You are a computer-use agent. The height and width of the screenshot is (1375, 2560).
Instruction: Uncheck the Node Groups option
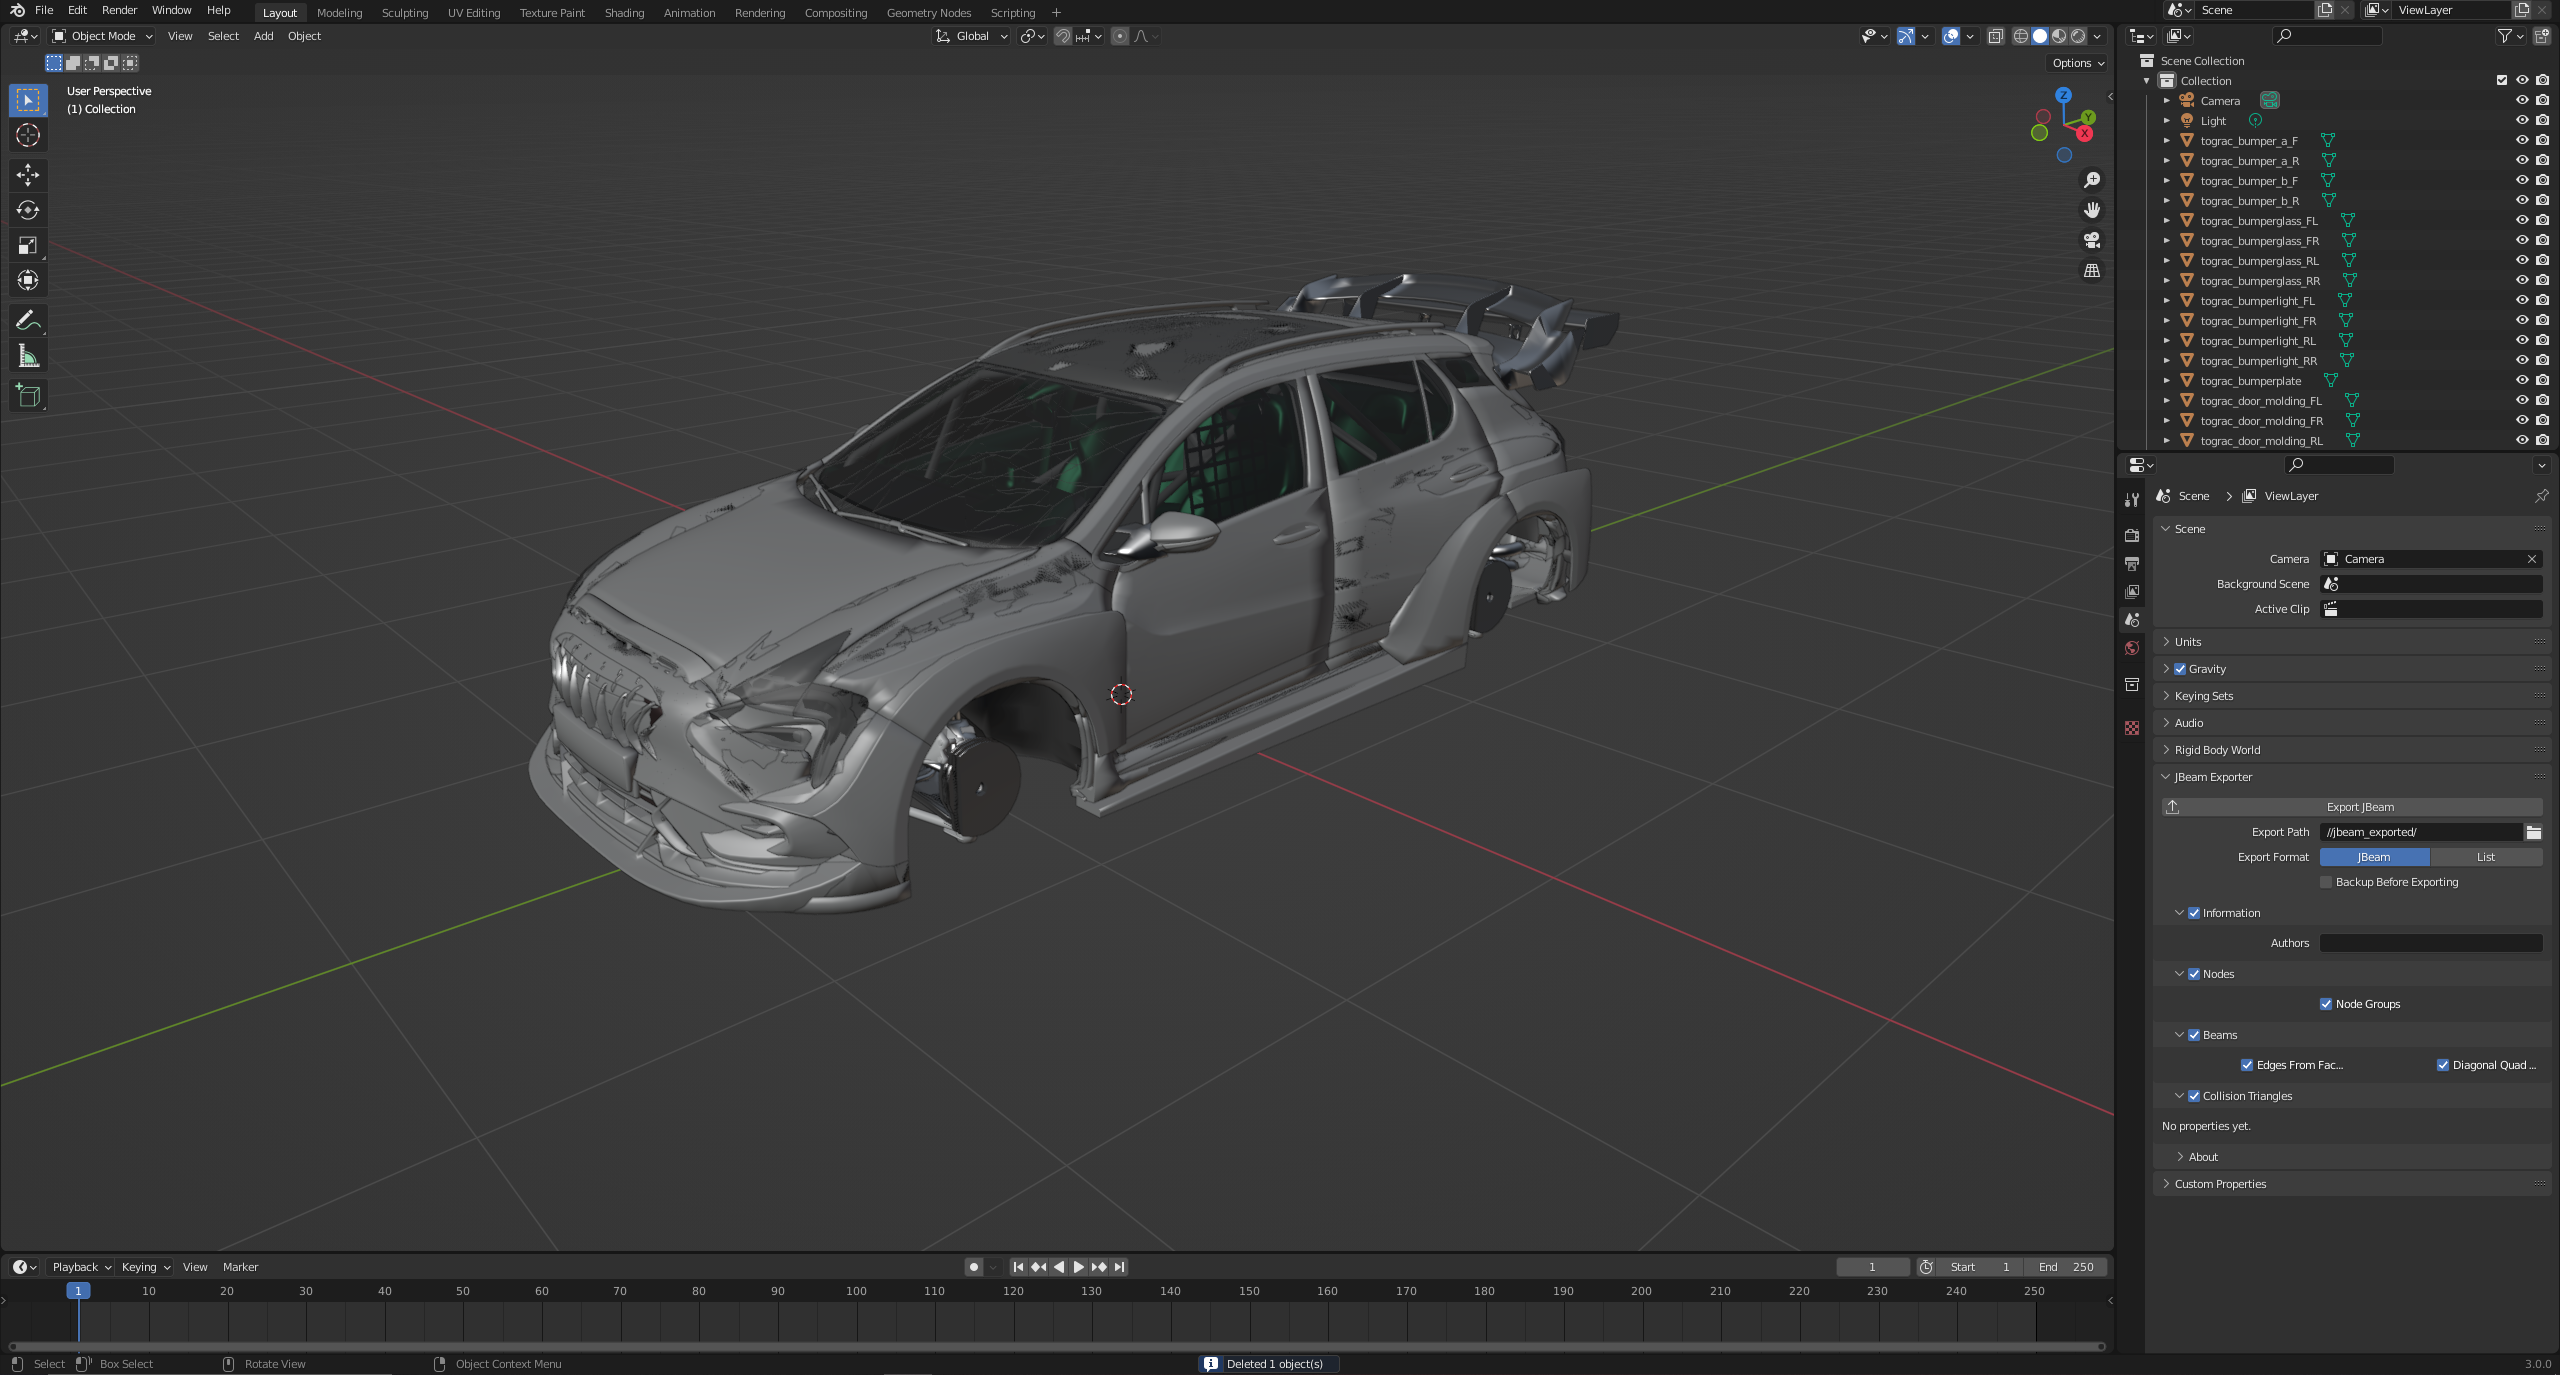2326,1003
